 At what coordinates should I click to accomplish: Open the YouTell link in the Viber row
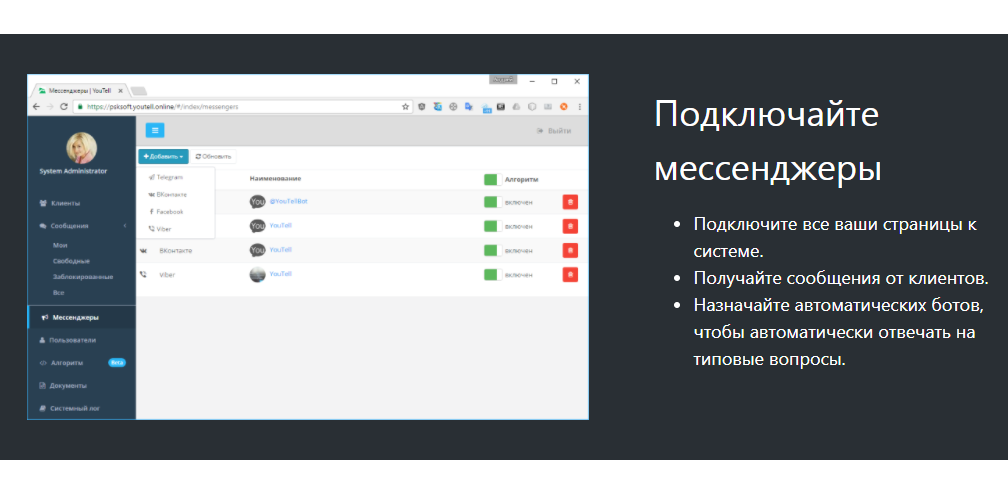click(280, 274)
